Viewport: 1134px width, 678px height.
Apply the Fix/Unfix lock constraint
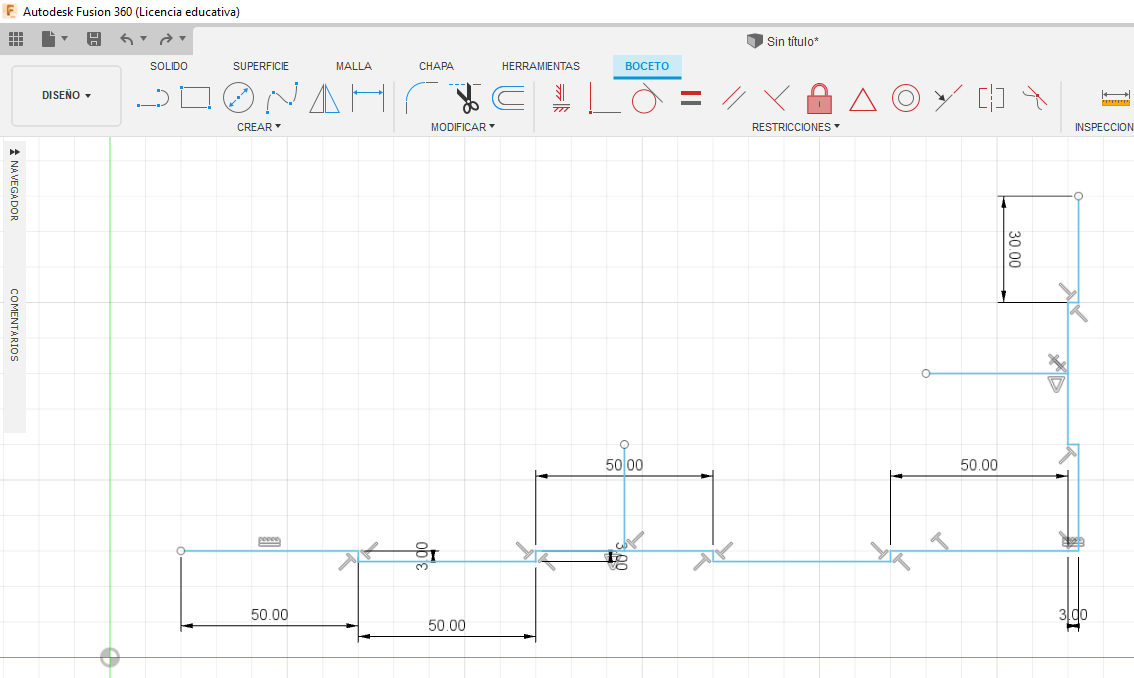tap(819, 98)
